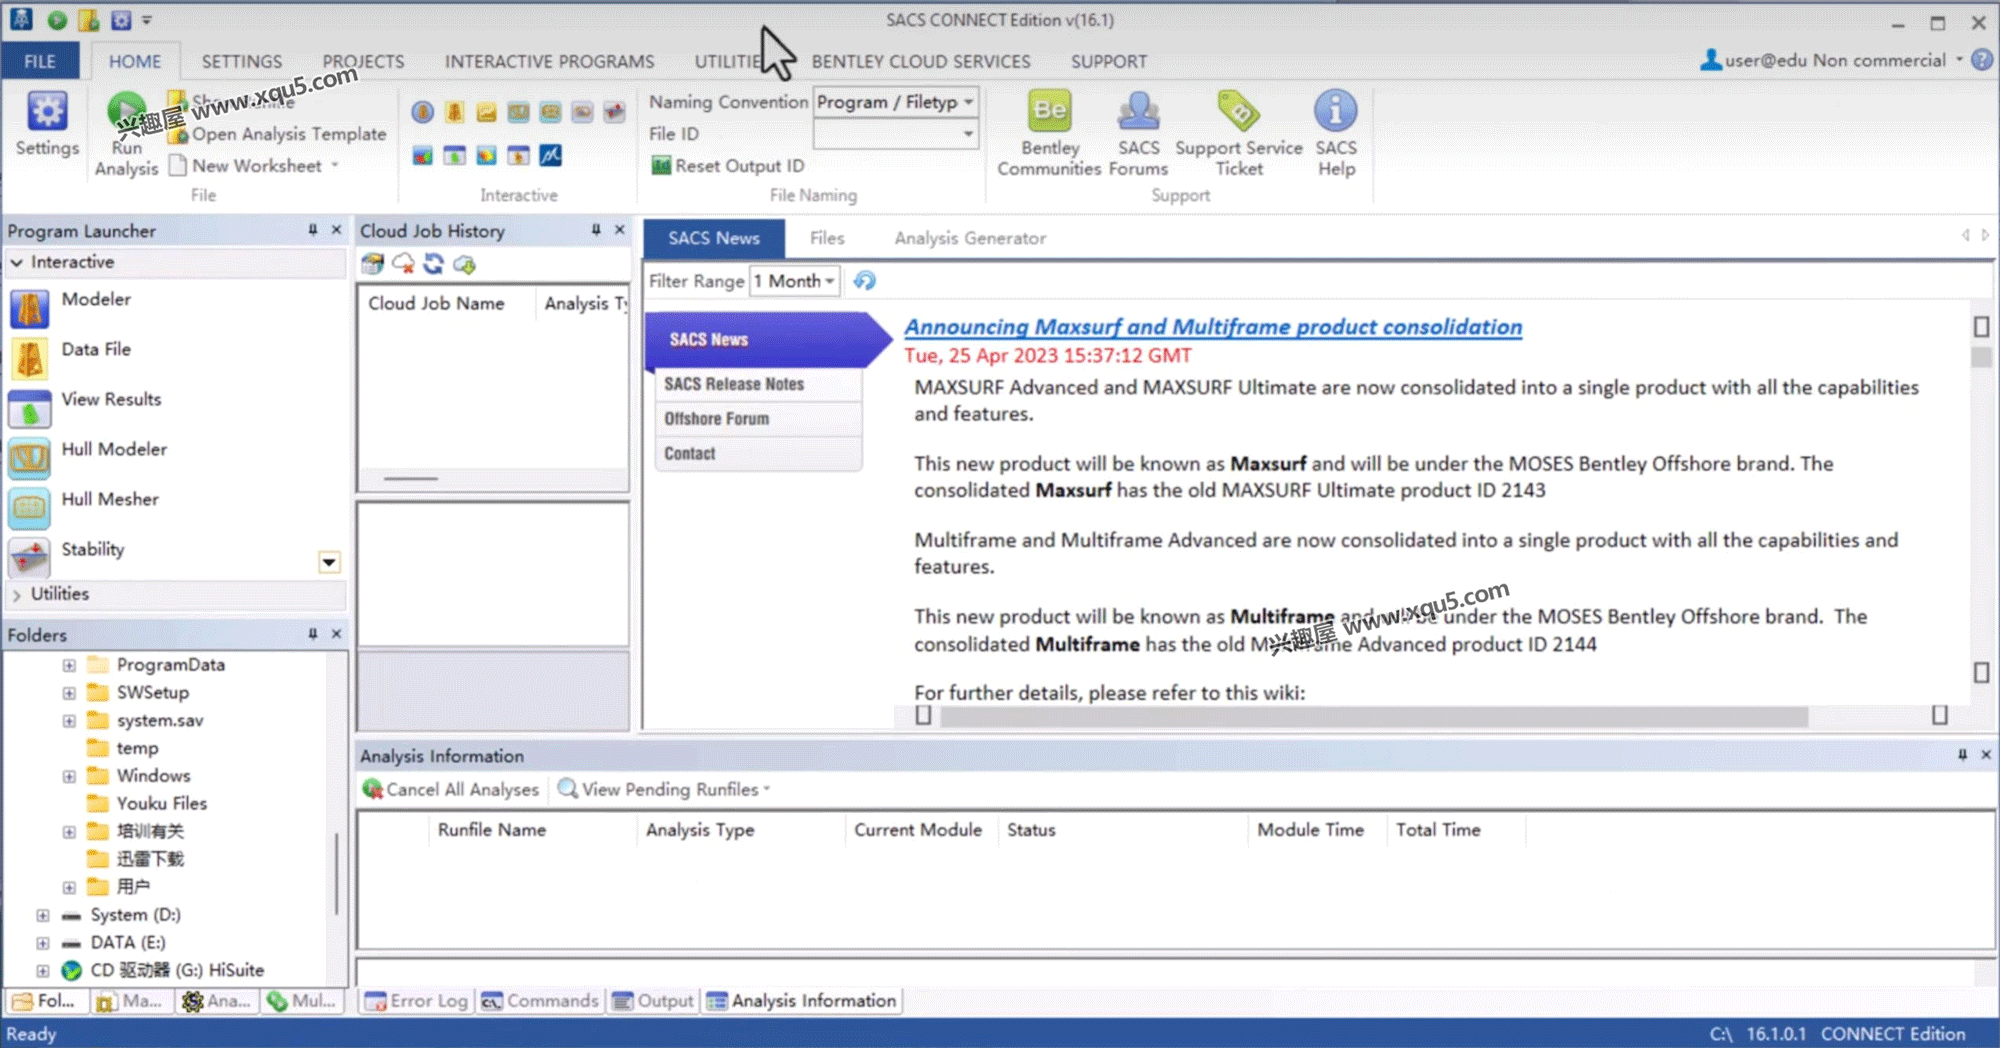This screenshot has width=2000, height=1048.
Task: Open the FILE menu tab
Action: pos(40,61)
